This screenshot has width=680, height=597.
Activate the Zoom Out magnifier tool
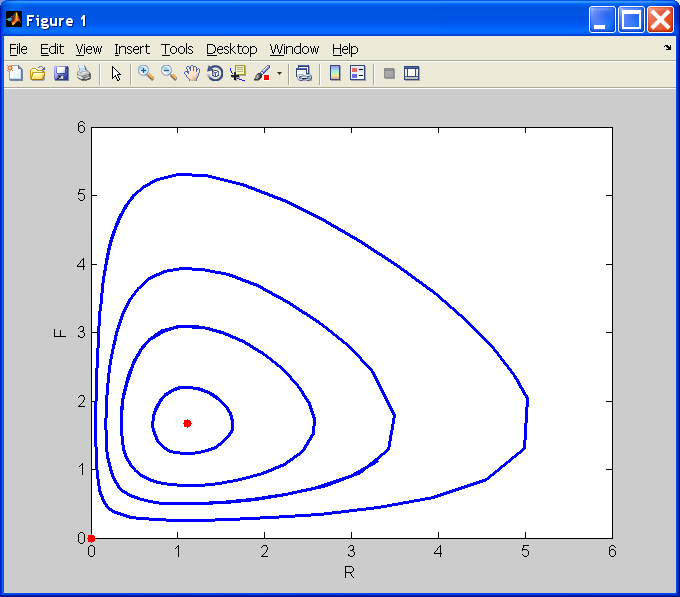pos(169,73)
